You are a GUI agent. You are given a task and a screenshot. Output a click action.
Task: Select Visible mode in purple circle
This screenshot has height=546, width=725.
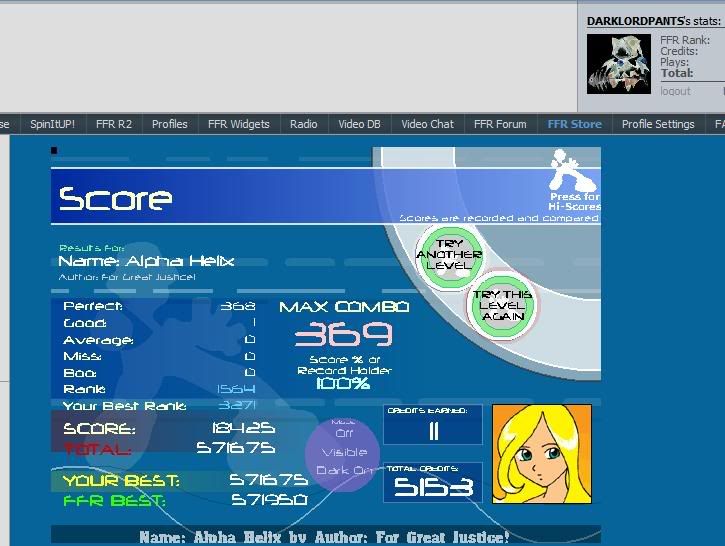coord(342,451)
